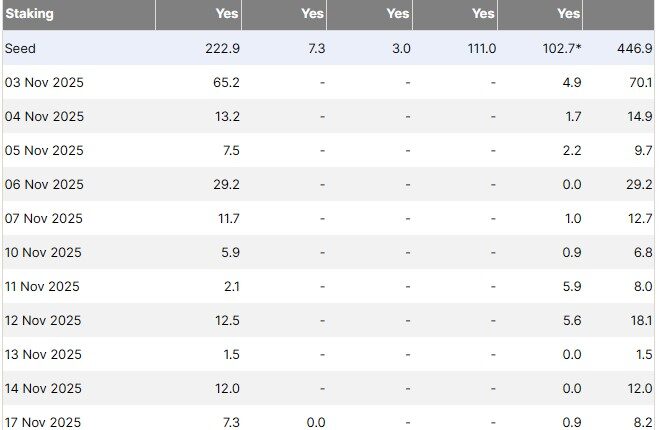This screenshot has width=662, height=430.
Task: Select the 222.9 cell in Seed row
Action: pyautogui.click(x=220, y=48)
